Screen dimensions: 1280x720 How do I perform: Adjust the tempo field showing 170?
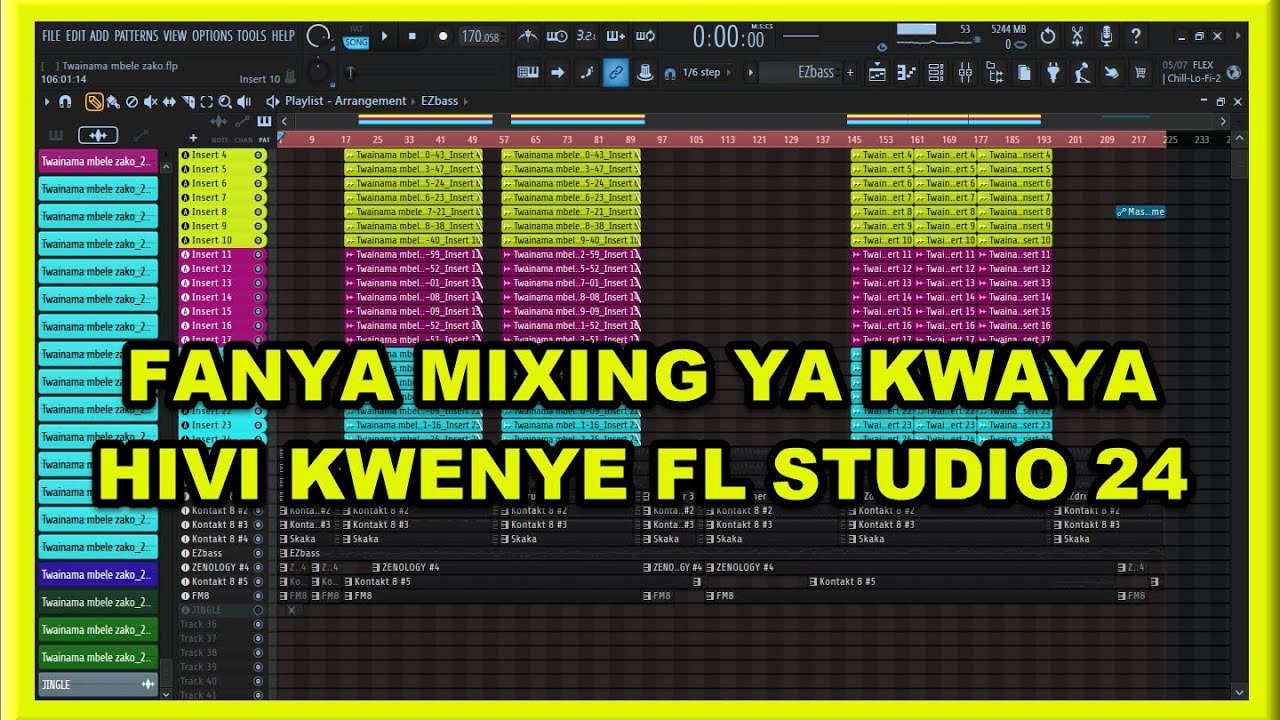(481, 37)
